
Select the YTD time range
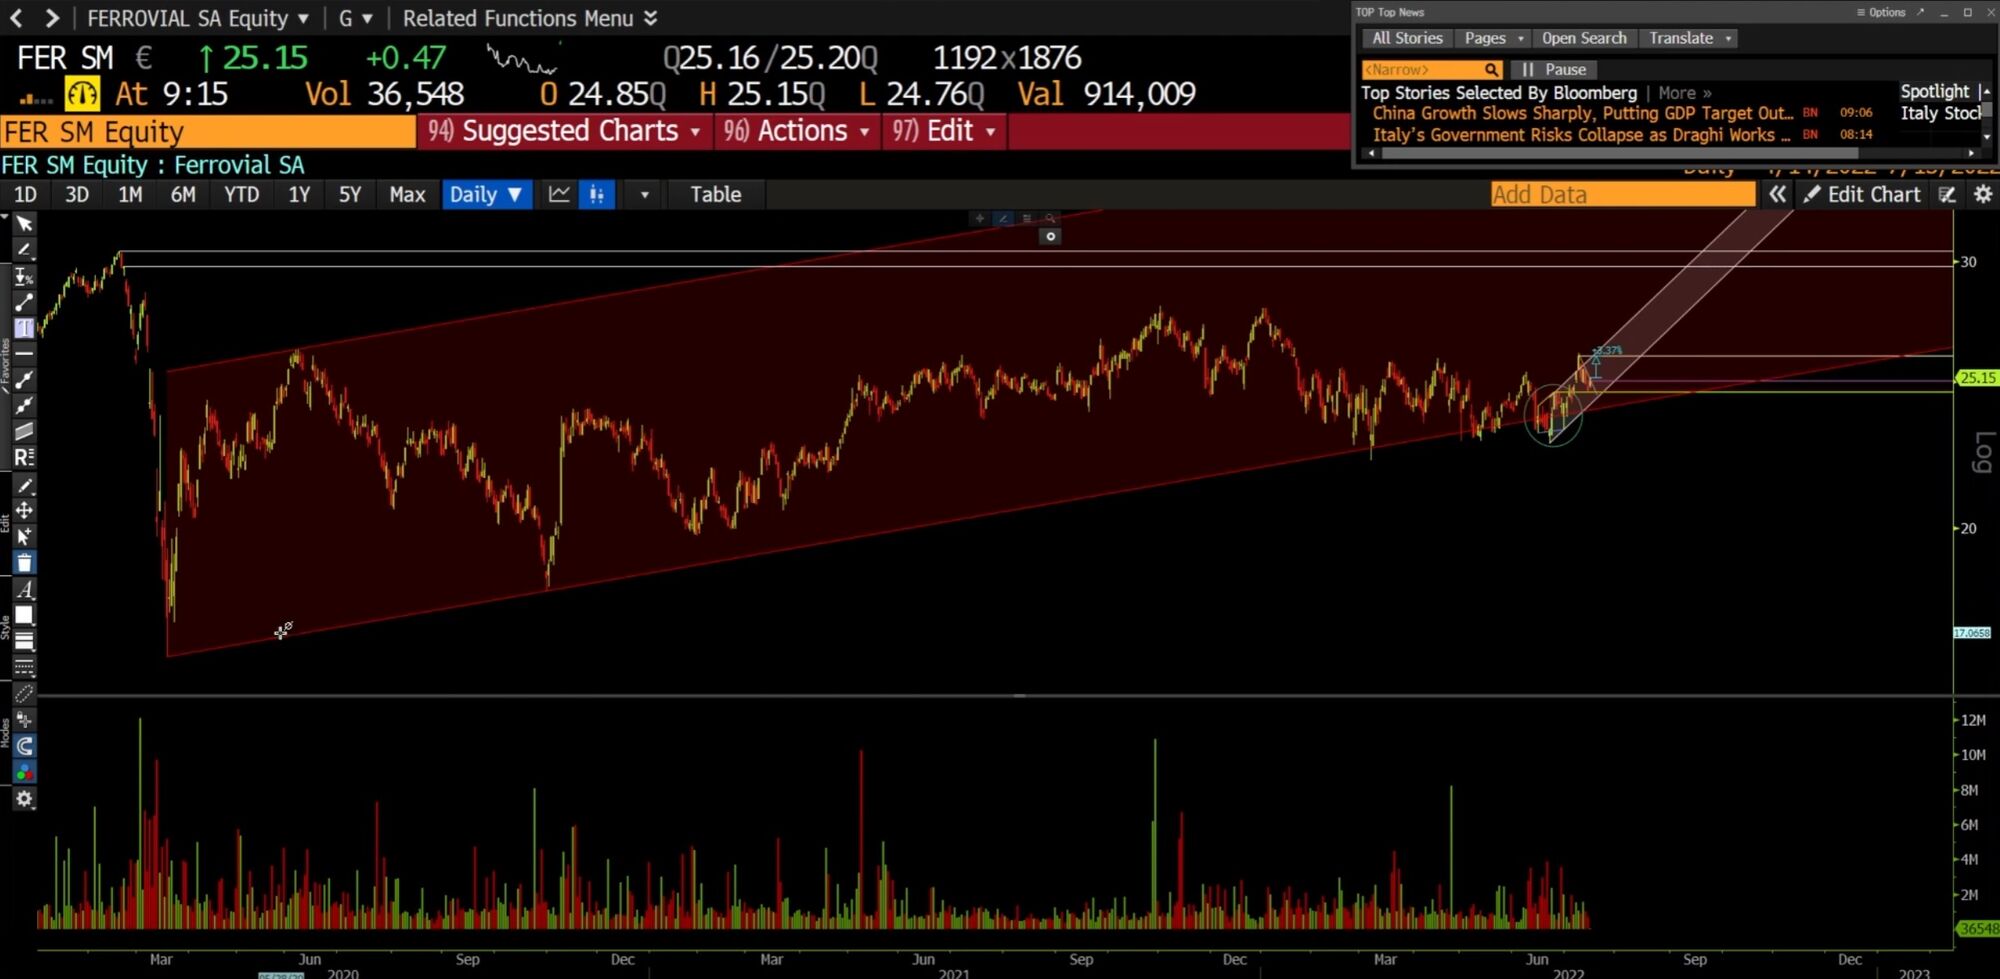(241, 194)
